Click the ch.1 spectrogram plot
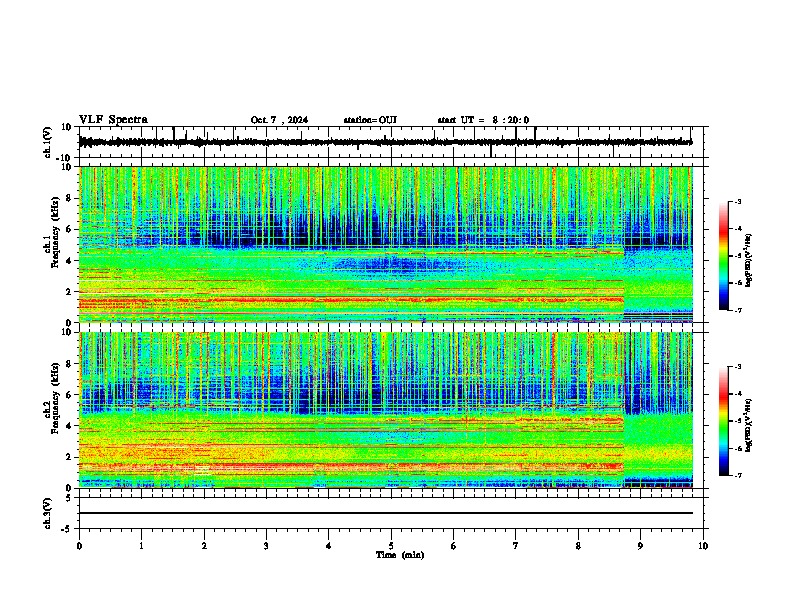Viewport: 792px width, 612px height. pyautogui.click(x=385, y=244)
